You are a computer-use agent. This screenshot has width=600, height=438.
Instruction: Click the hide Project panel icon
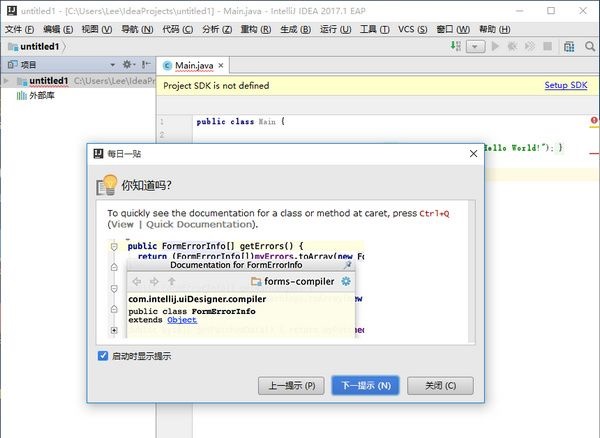point(146,64)
